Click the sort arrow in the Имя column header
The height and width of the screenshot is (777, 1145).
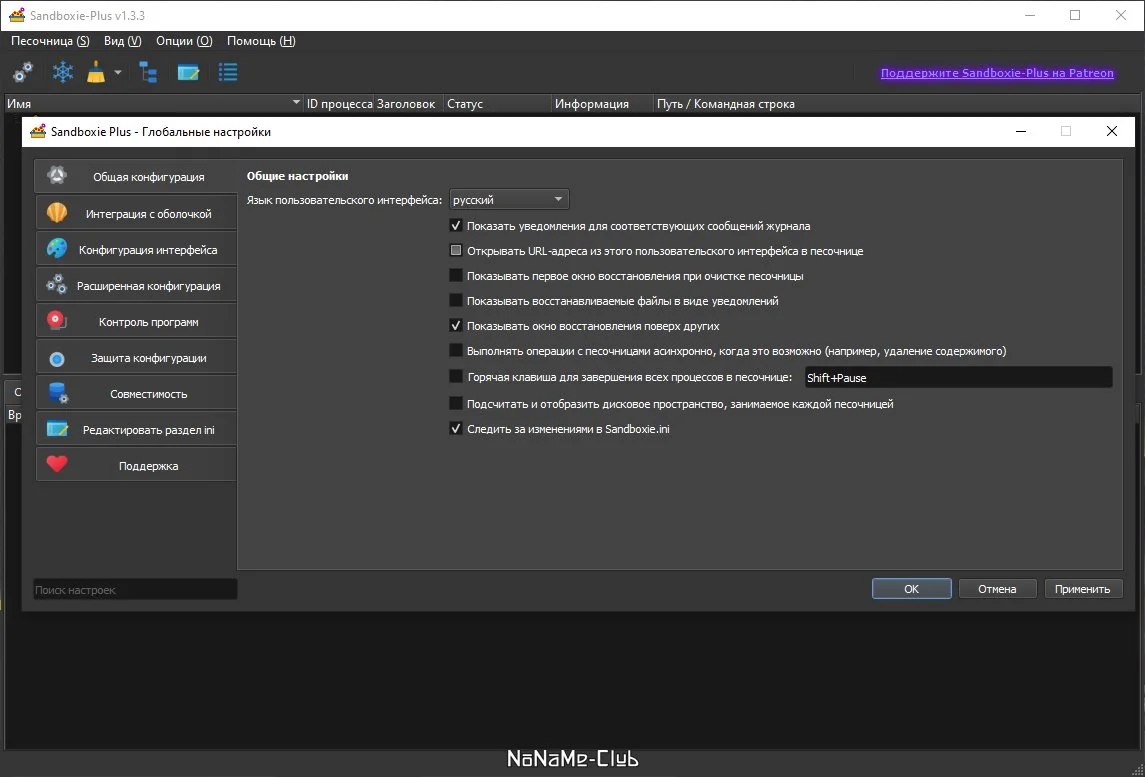coord(296,103)
